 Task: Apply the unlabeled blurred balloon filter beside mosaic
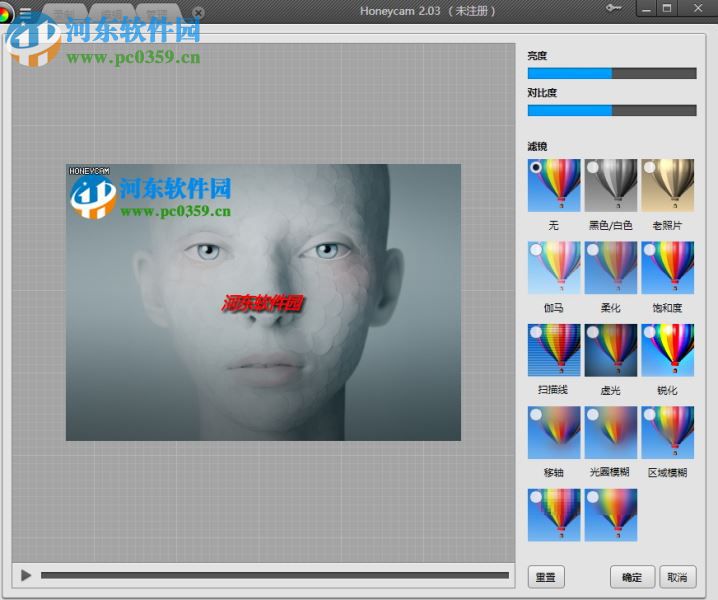(x=610, y=515)
